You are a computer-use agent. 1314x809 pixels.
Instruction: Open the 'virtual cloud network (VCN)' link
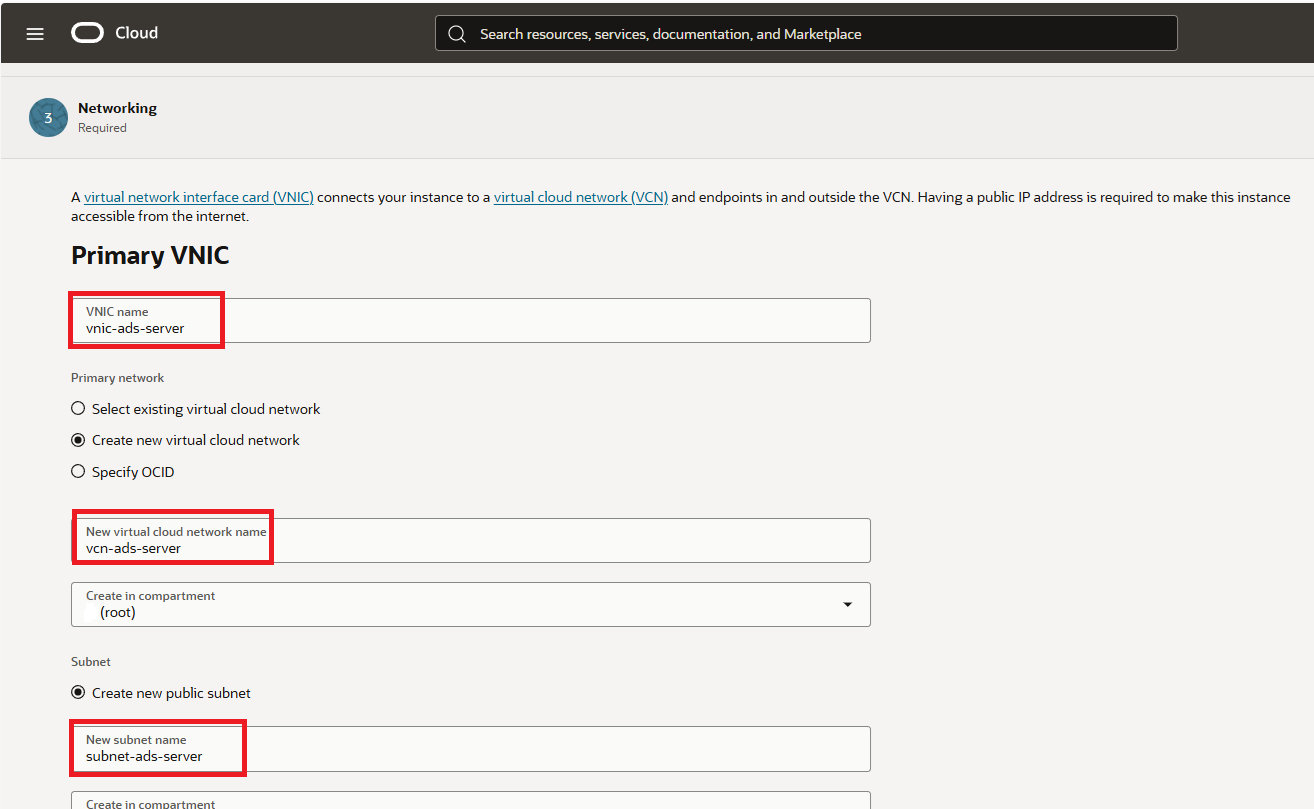tap(580, 197)
